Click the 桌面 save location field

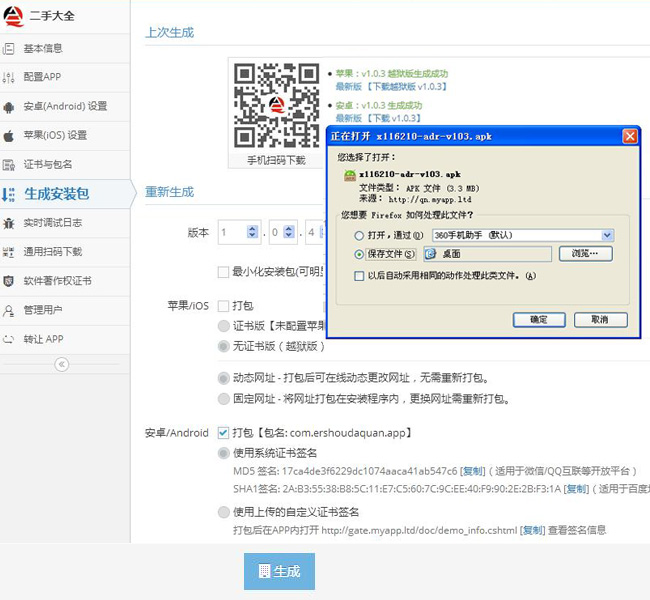click(x=488, y=254)
